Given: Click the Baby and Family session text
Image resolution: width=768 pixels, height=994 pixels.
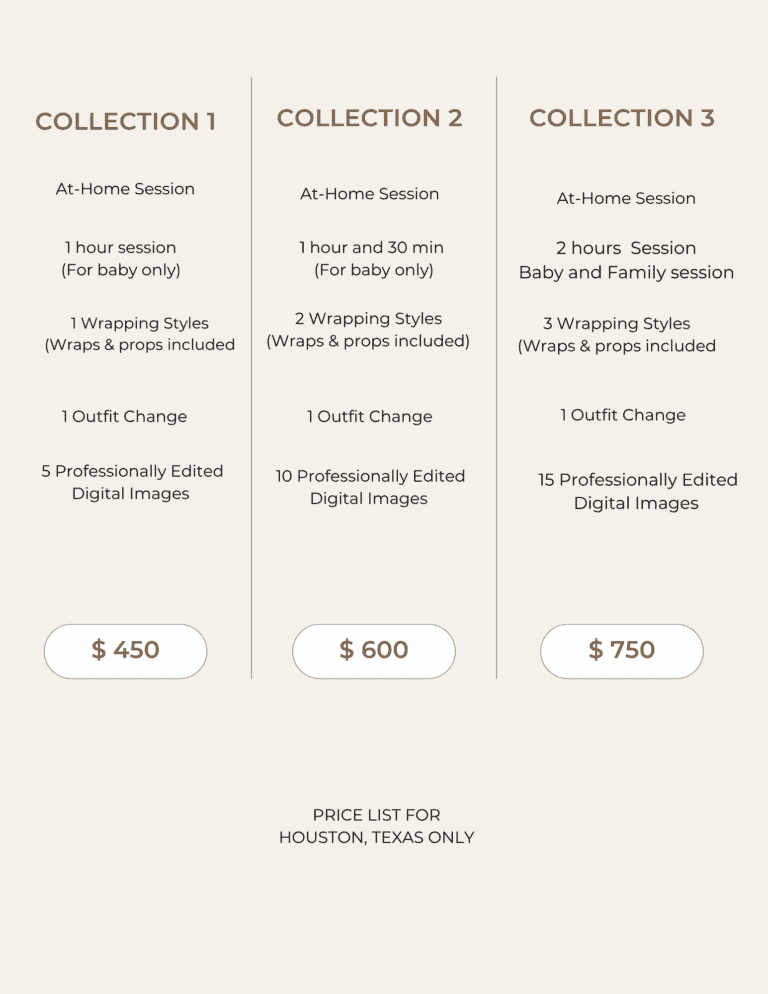Looking at the screenshot, I should coord(626,272).
